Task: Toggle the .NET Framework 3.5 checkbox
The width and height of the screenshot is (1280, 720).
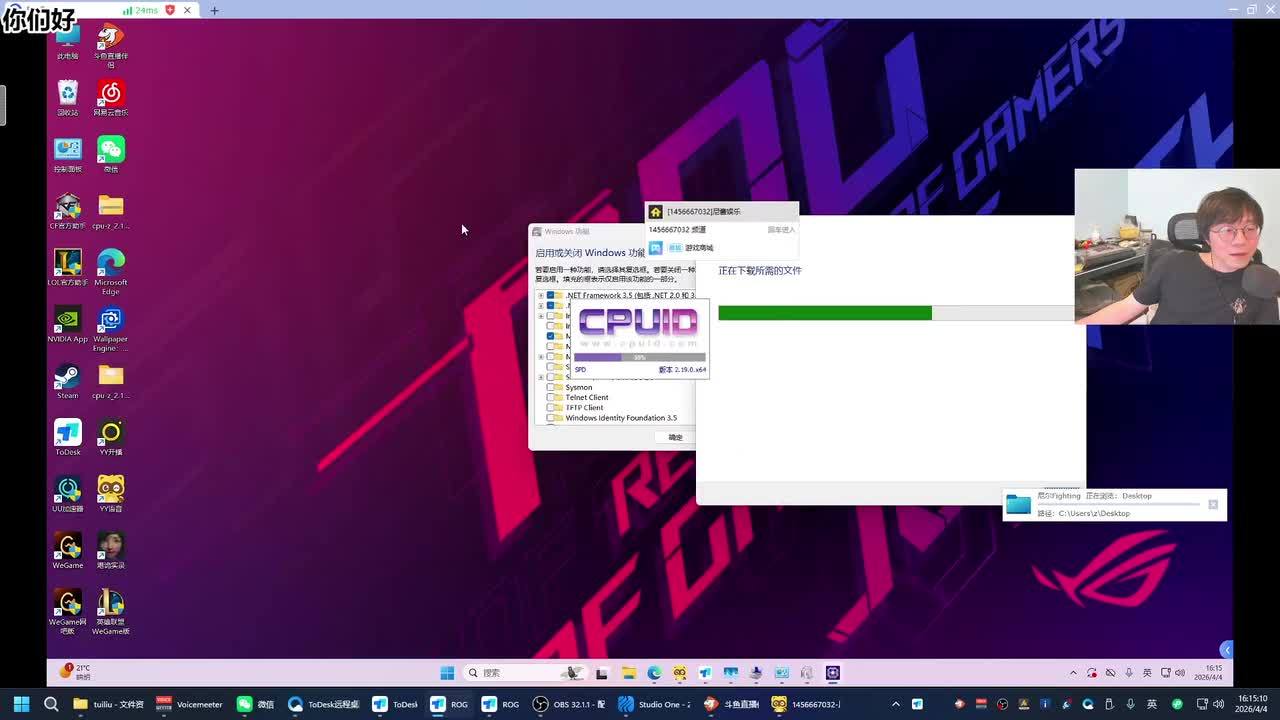Action: (x=550, y=296)
